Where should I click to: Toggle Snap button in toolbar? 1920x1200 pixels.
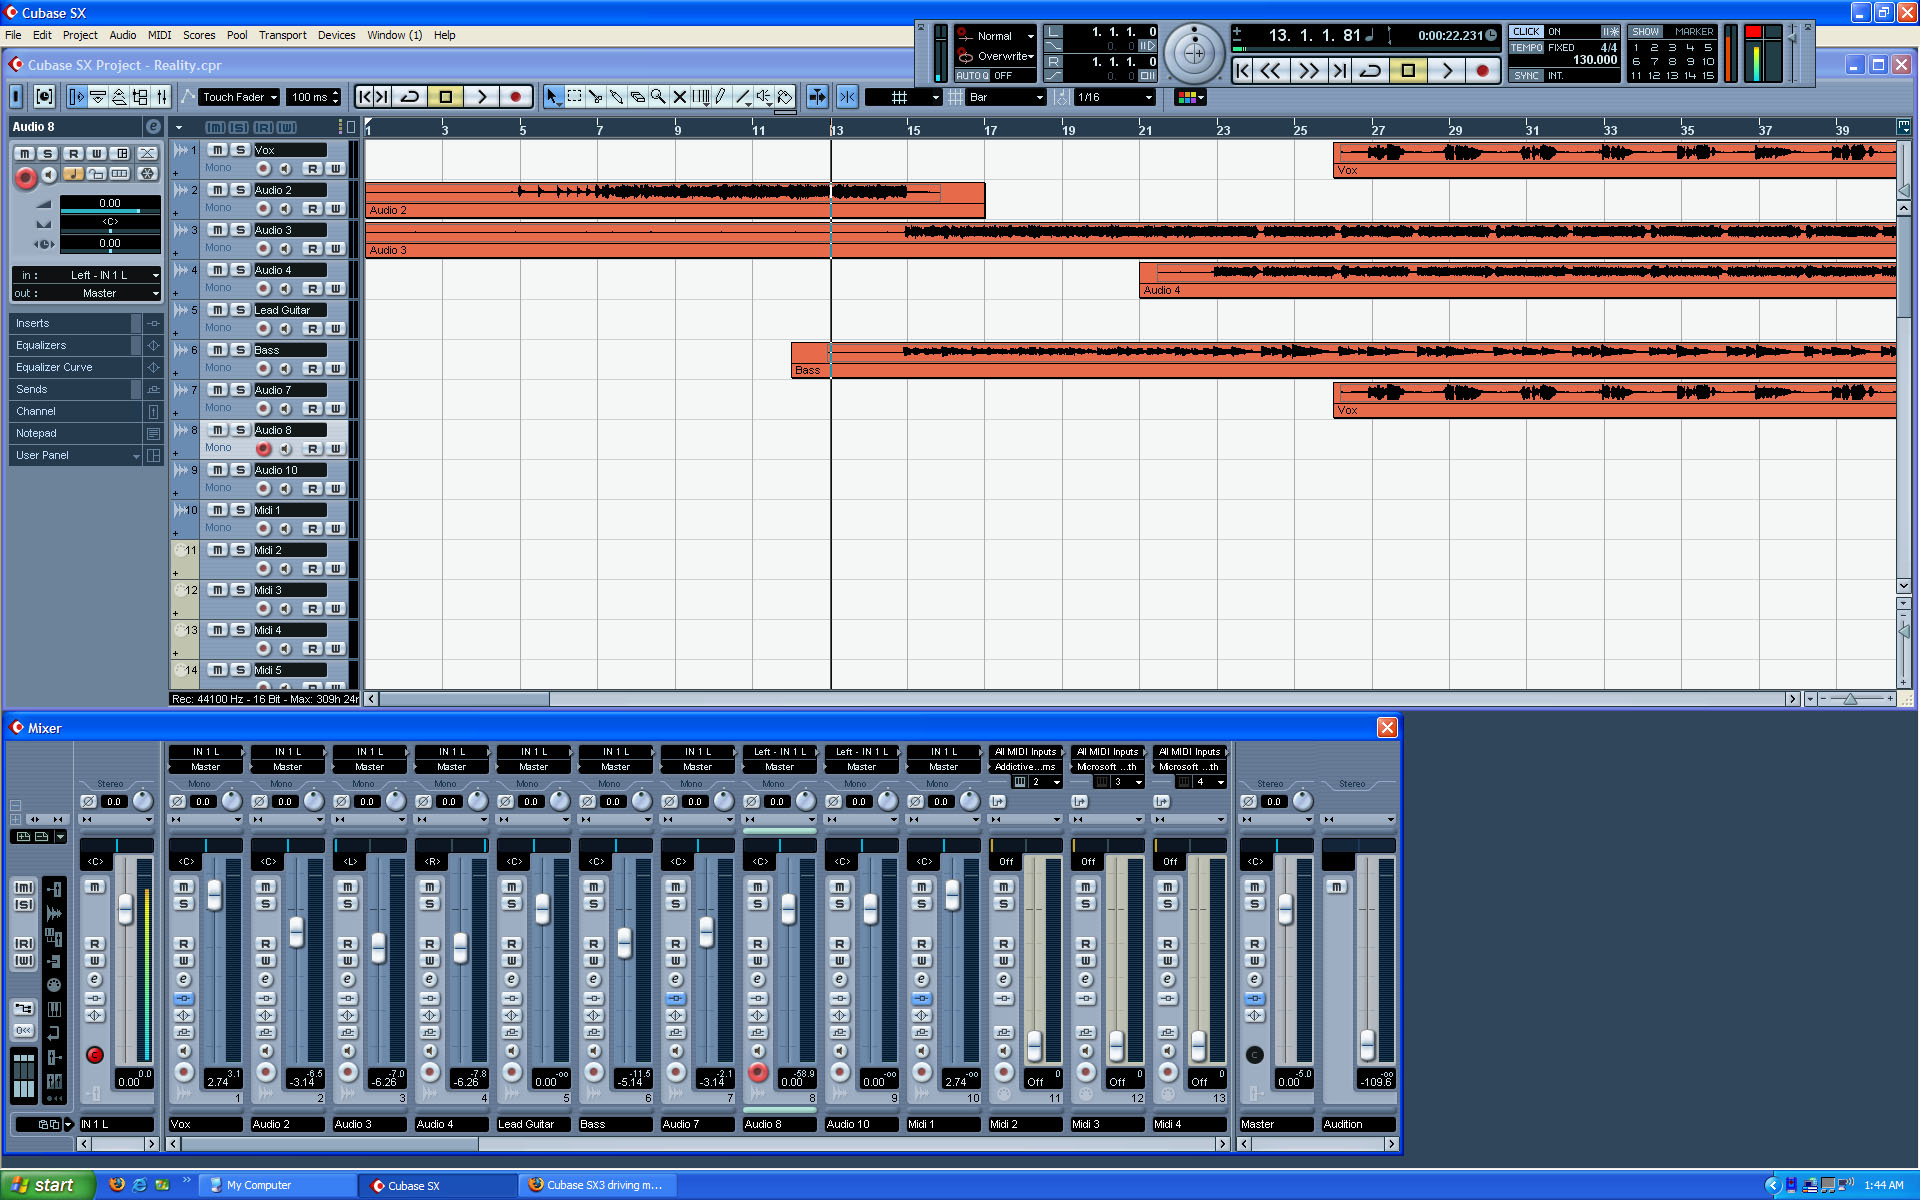pyautogui.click(x=847, y=97)
